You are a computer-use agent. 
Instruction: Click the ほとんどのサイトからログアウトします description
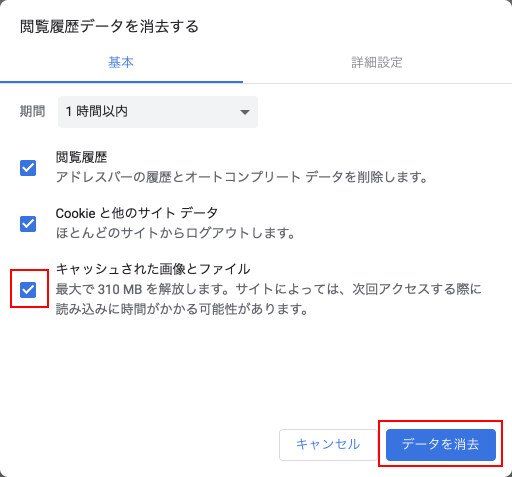pyautogui.click(x=175, y=233)
